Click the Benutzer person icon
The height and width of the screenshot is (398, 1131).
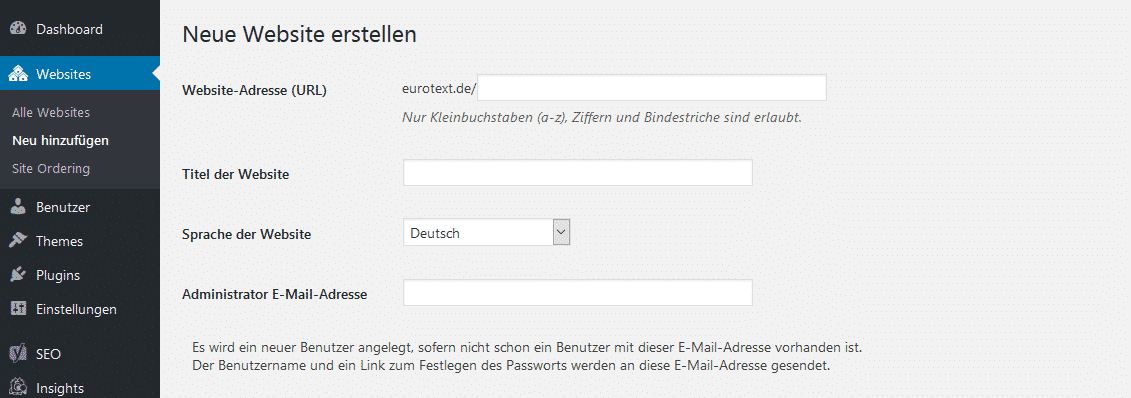[19, 207]
